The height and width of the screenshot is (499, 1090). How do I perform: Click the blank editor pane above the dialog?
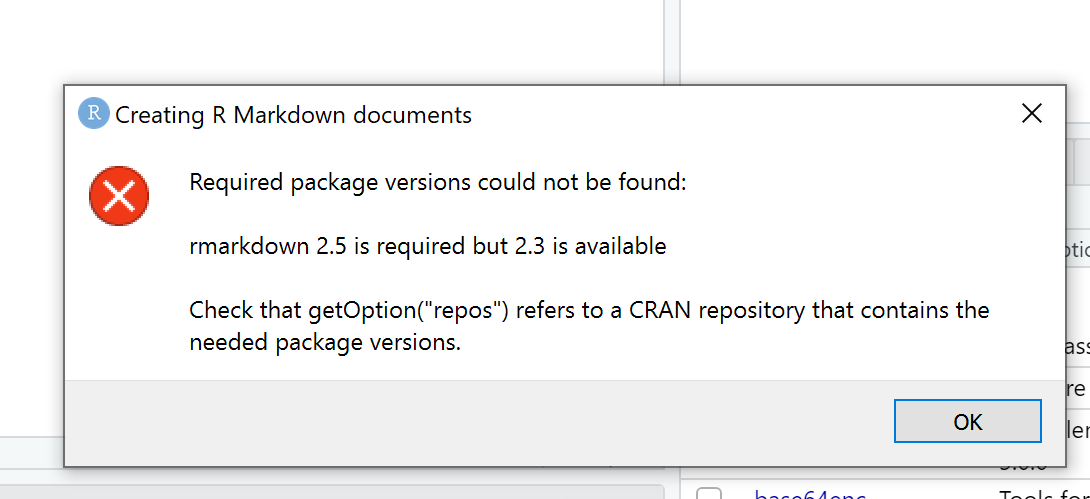332,42
